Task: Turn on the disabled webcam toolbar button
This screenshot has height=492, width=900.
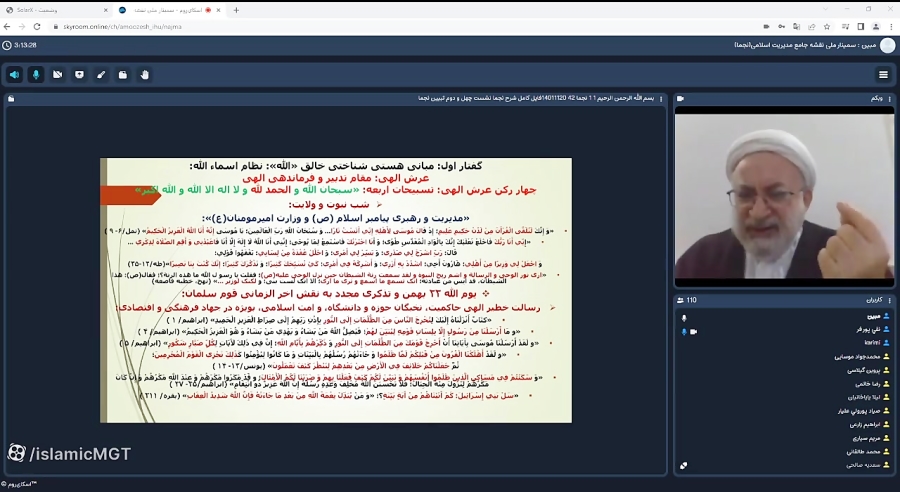Action: click(57, 75)
